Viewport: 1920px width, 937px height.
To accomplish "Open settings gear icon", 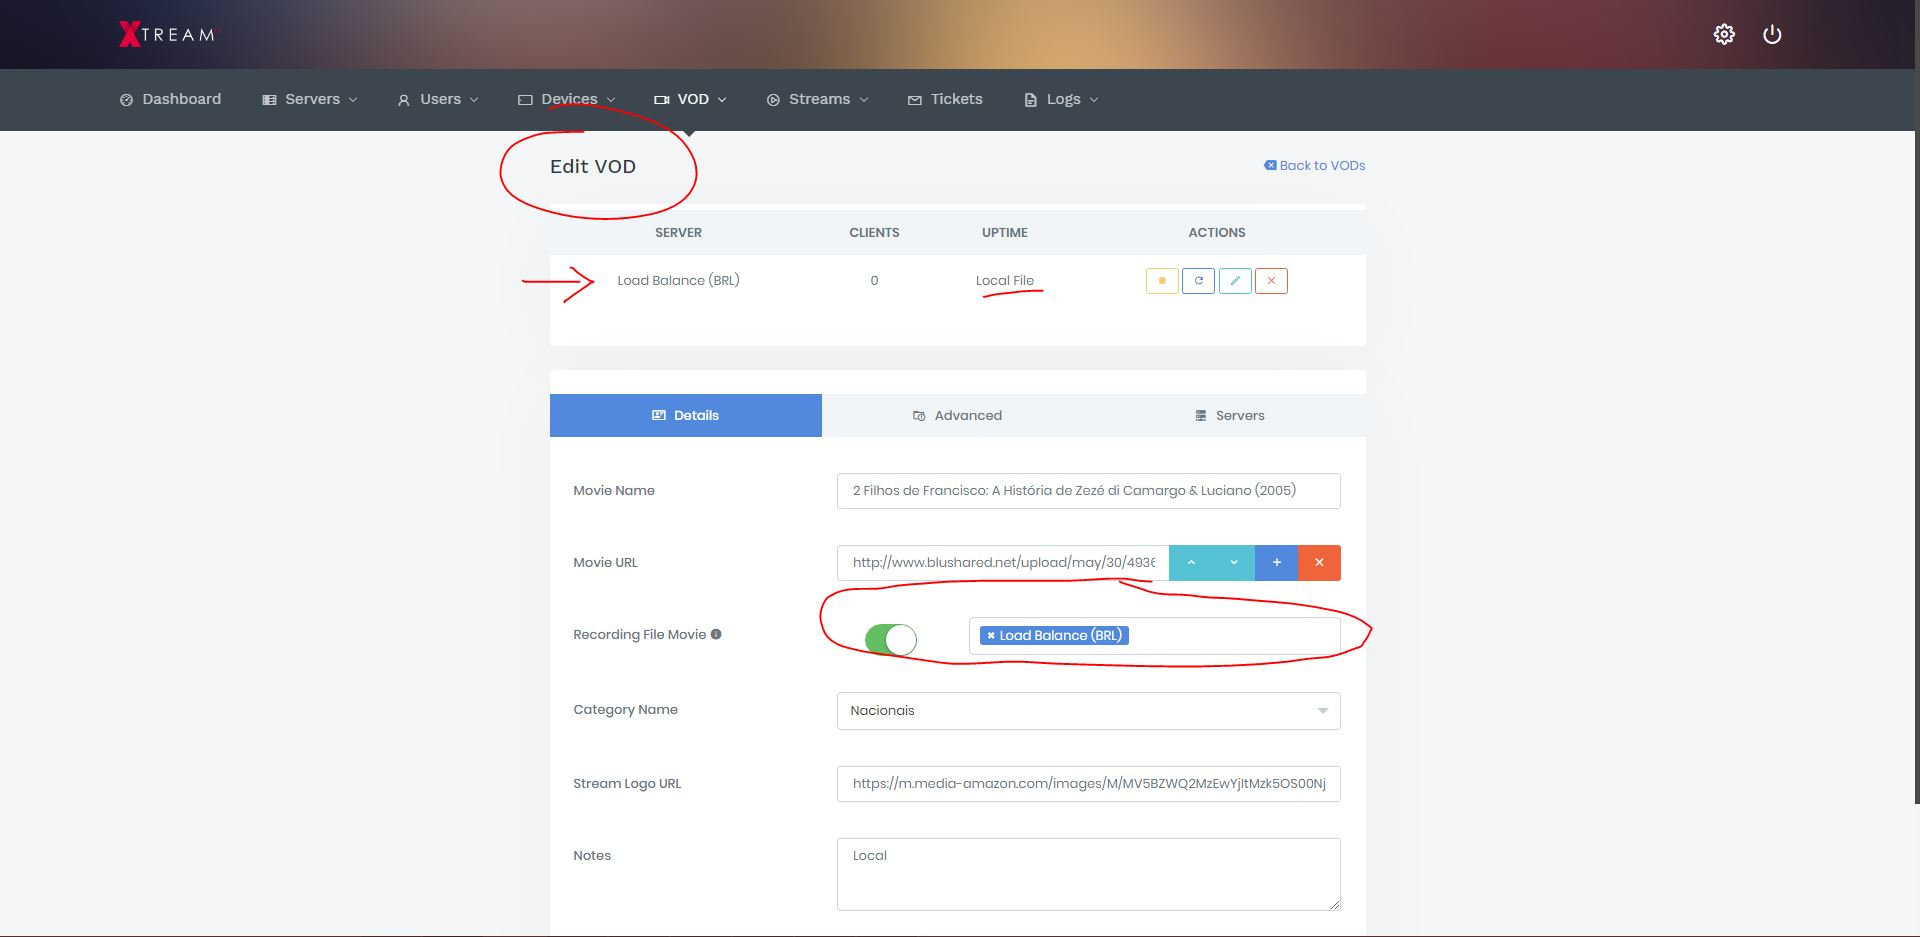I will tap(1724, 35).
